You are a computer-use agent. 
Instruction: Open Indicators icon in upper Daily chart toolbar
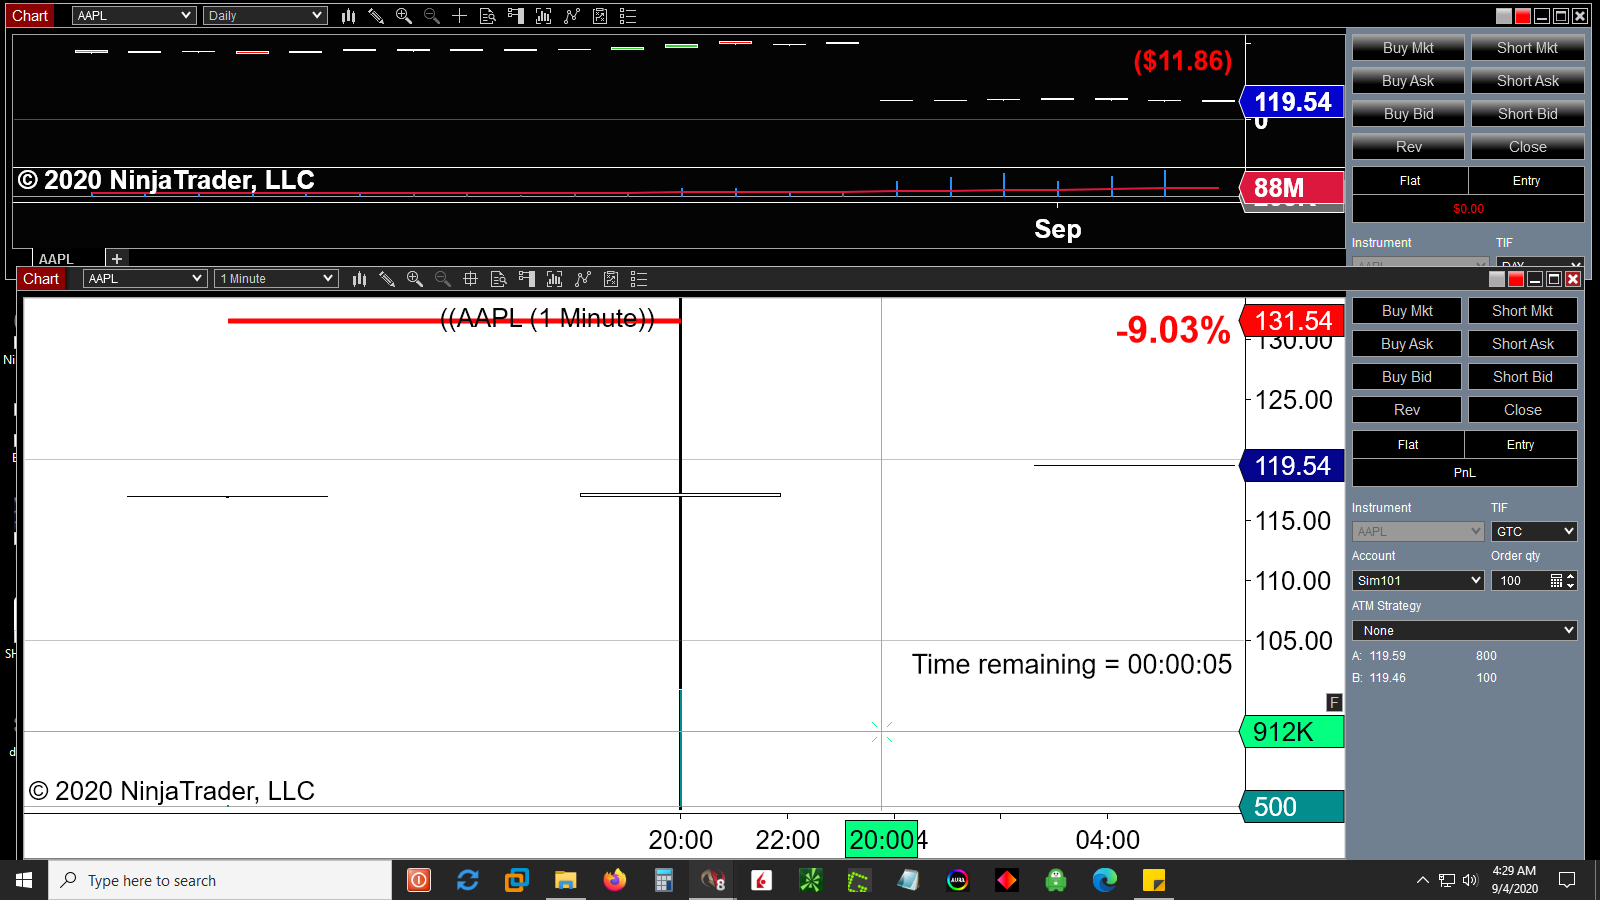click(x=544, y=16)
